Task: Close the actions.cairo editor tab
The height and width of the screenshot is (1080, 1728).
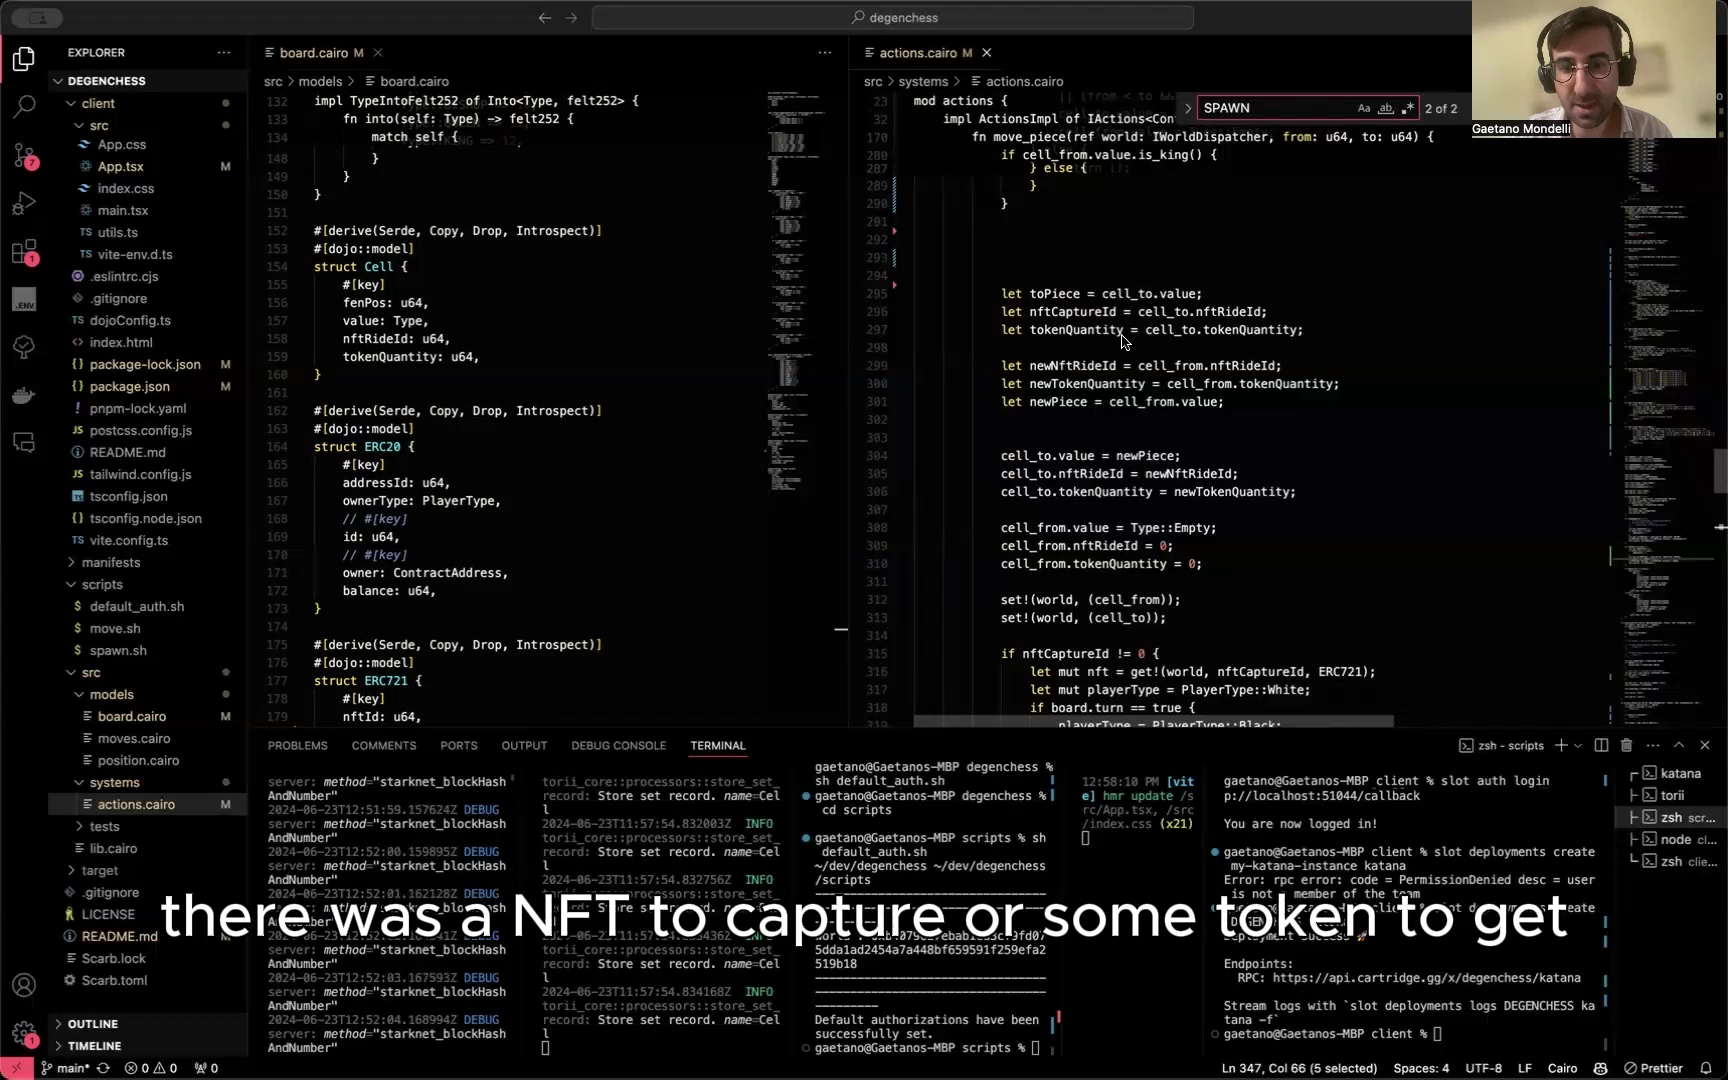Action: pos(987,52)
